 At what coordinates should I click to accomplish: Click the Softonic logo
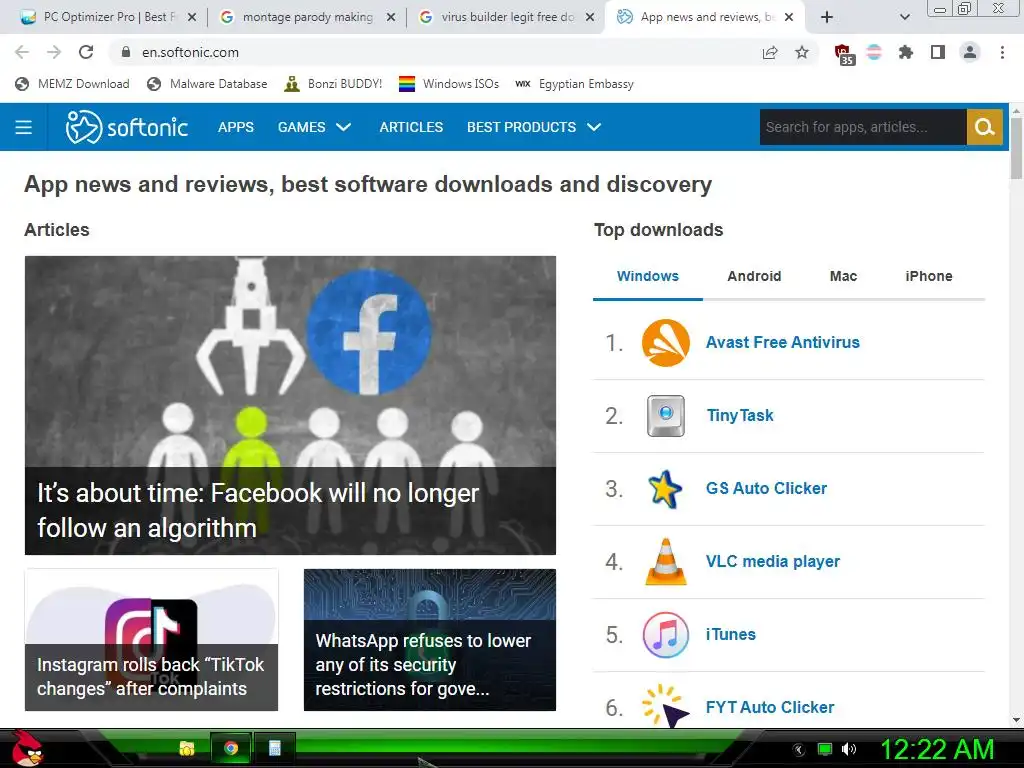127,127
